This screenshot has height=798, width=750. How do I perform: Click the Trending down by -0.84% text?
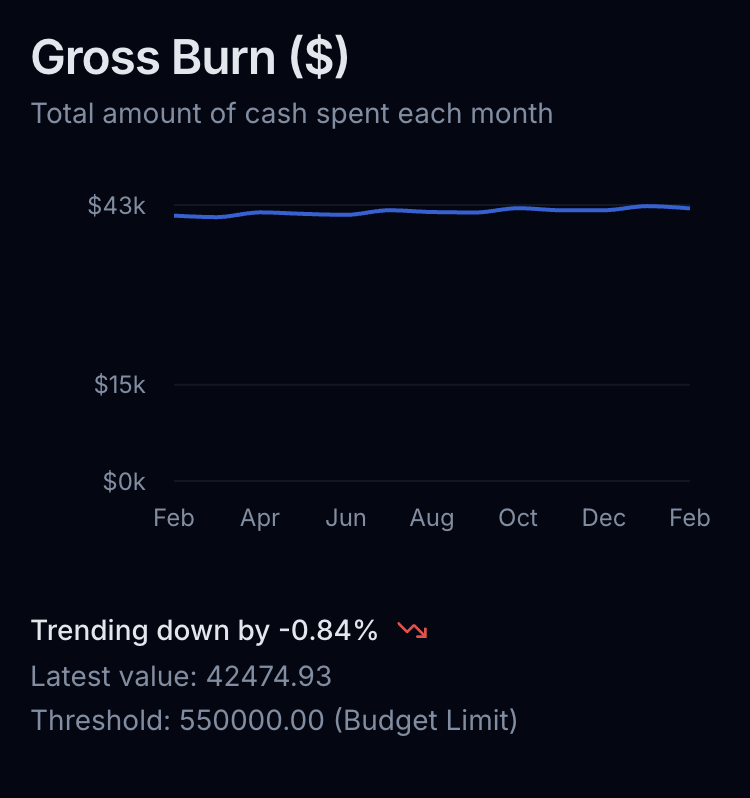point(205,631)
